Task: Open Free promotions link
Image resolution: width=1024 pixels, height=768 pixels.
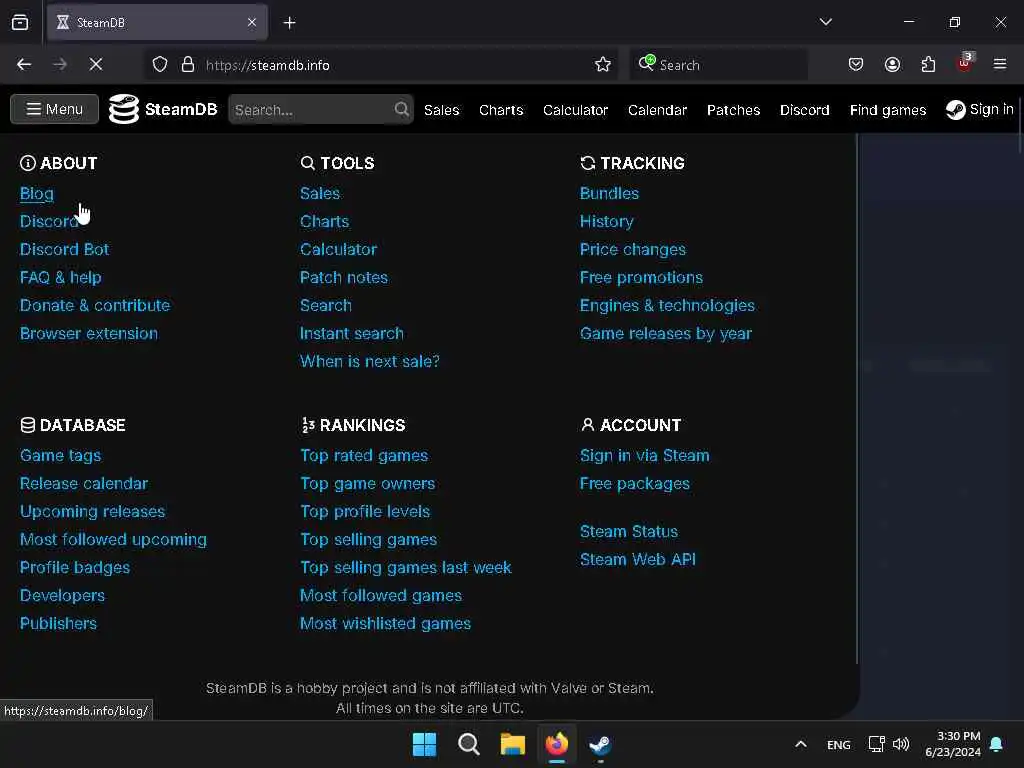Action: 641,278
